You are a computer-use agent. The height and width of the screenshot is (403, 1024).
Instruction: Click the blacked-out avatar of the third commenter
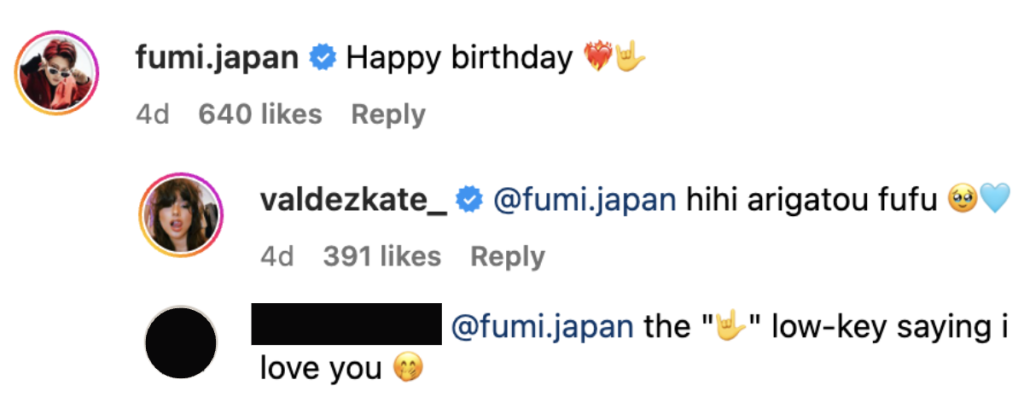(182, 343)
